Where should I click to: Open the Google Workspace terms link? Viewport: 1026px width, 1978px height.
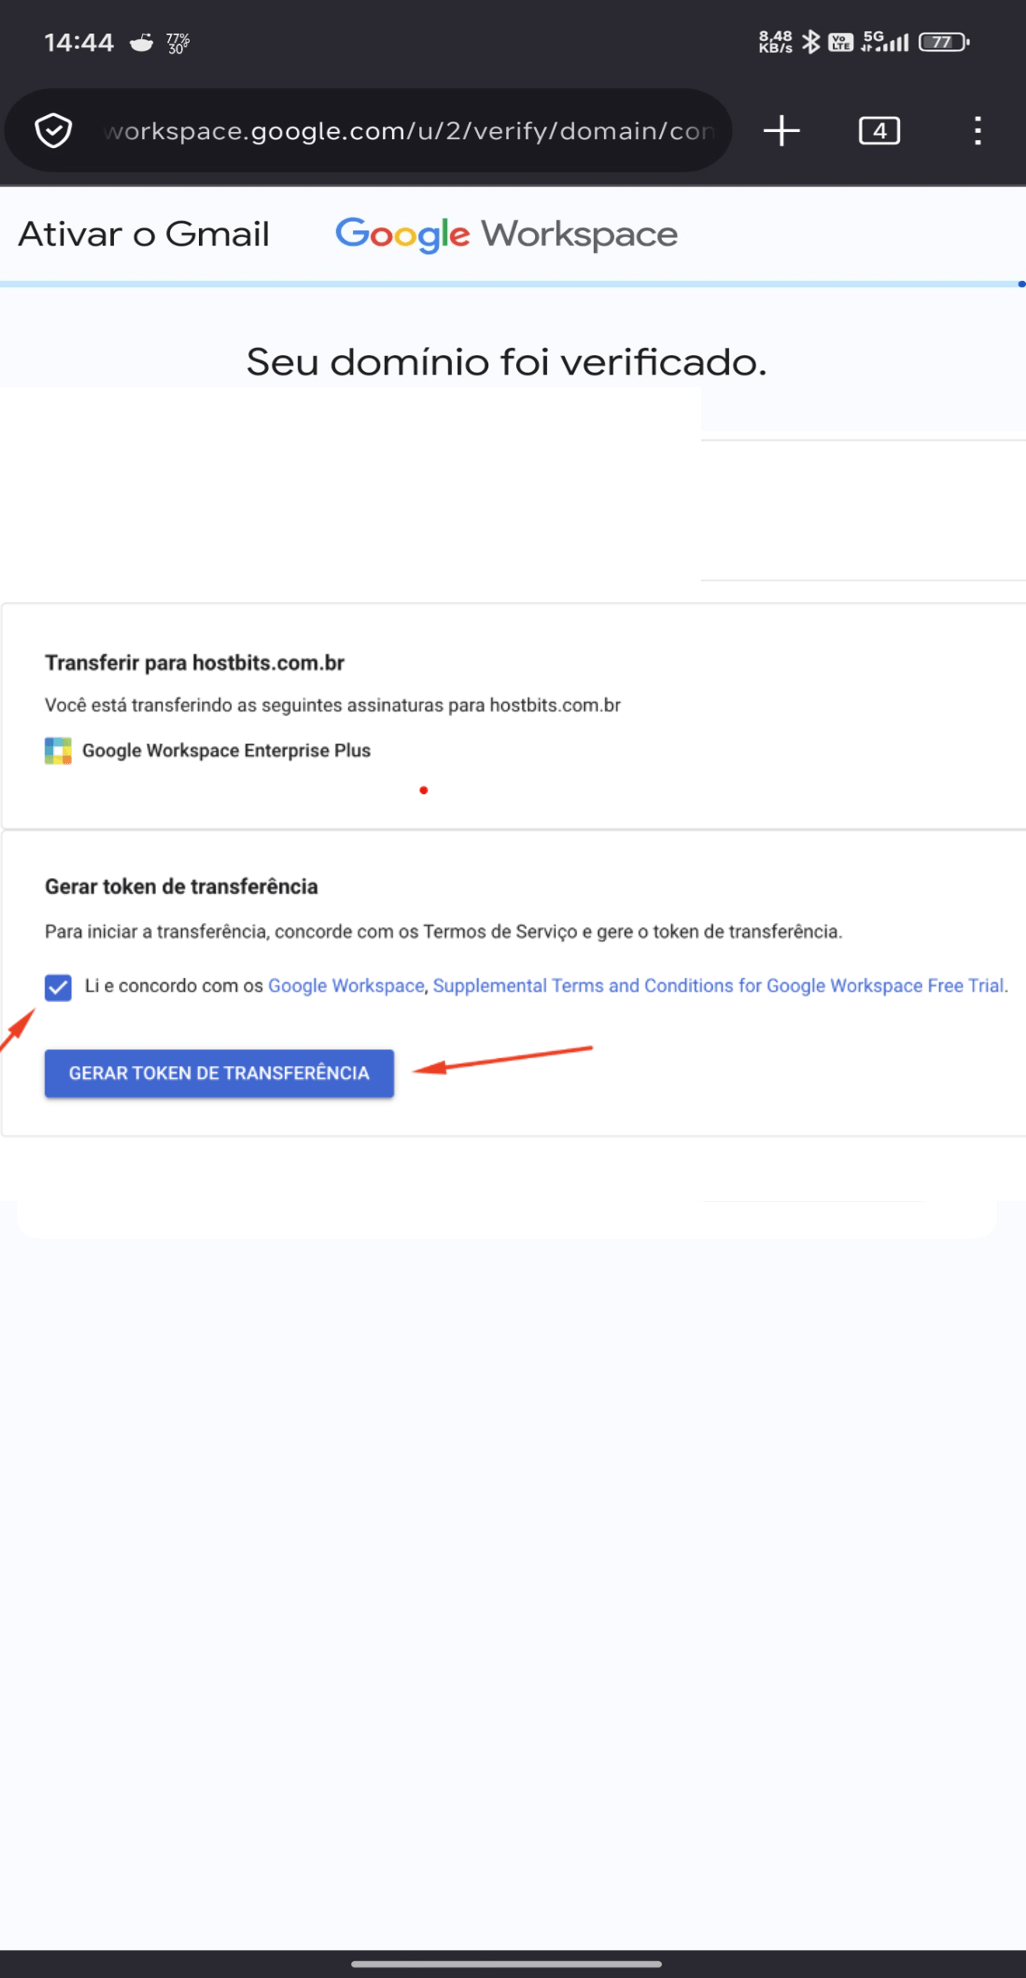click(346, 986)
